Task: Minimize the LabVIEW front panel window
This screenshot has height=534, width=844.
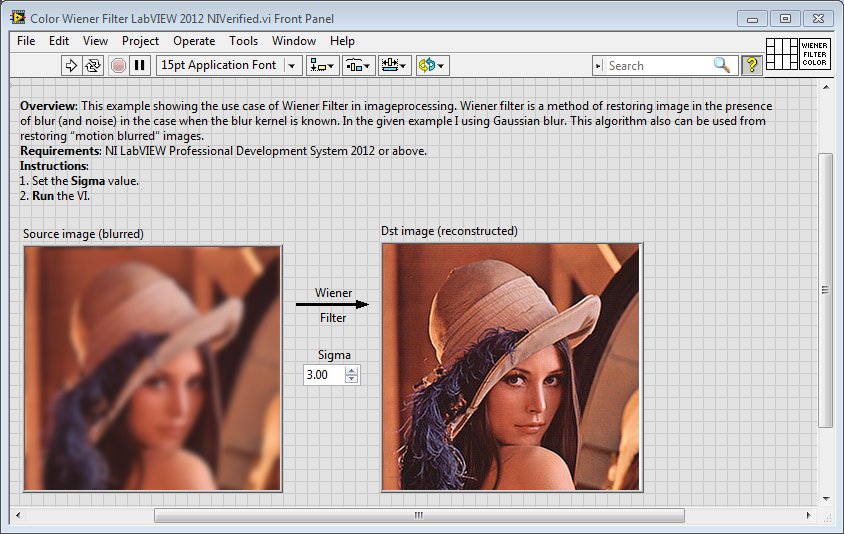Action: point(752,19)
